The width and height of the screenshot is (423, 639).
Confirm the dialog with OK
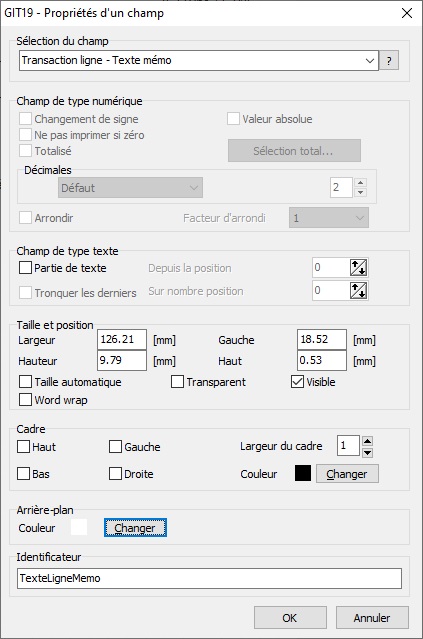pos(290,618)
